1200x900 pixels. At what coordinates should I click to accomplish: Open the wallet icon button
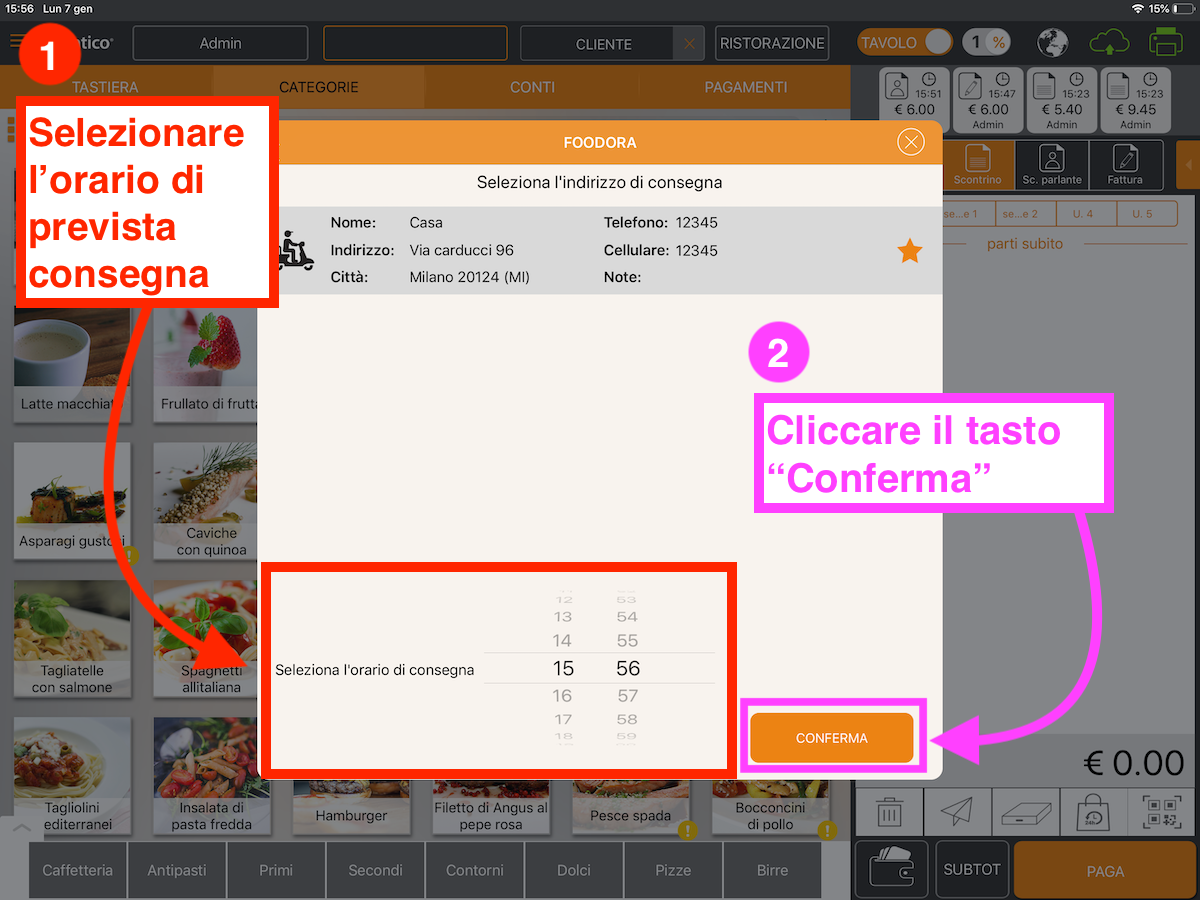coord(892,870)
